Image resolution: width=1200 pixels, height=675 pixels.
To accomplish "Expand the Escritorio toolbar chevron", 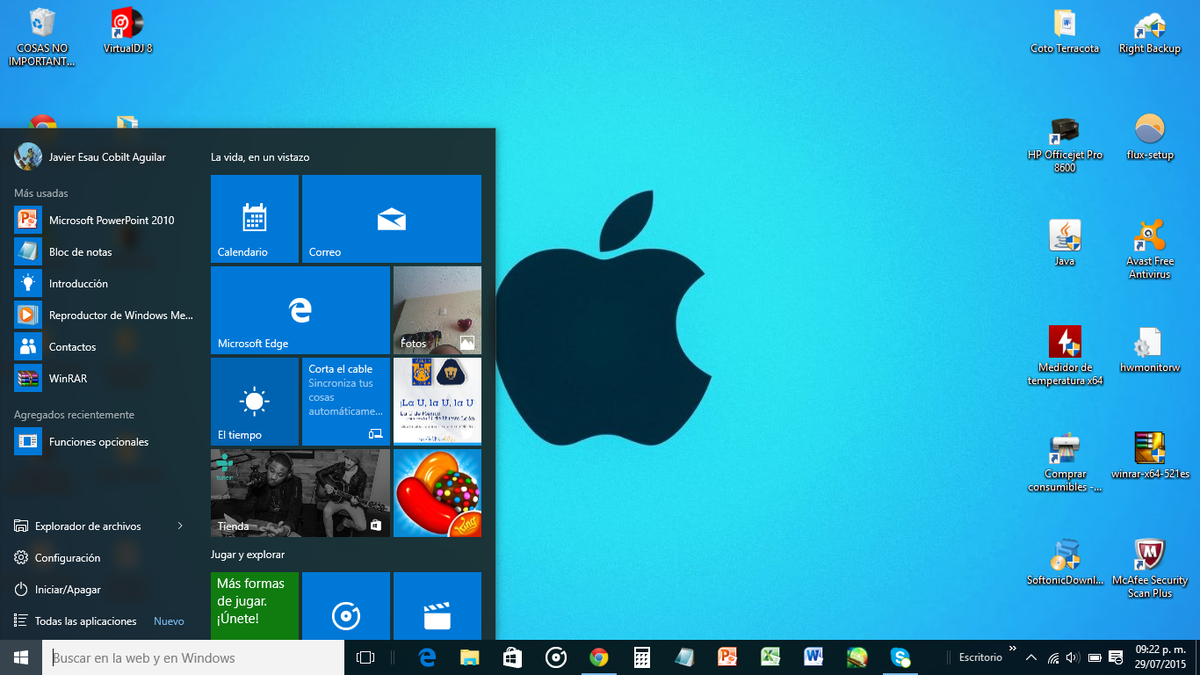I will point(1012,648).
